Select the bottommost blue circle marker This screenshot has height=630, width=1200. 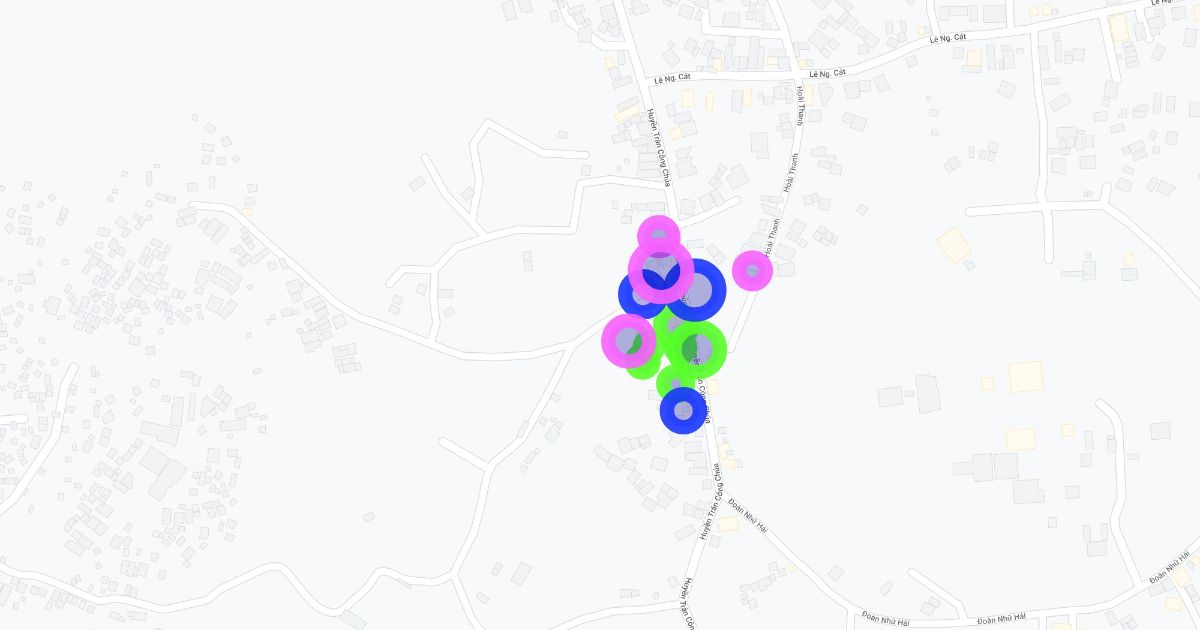point(683,410)
